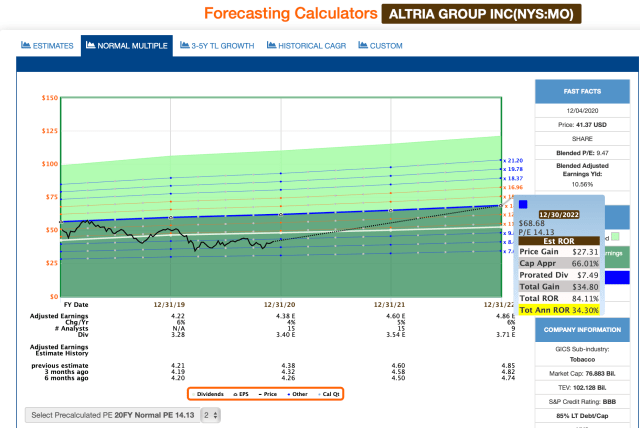Click the x 18.37 multiple label
The width and height of the screenshot is (640, 428).
point(513,178)
